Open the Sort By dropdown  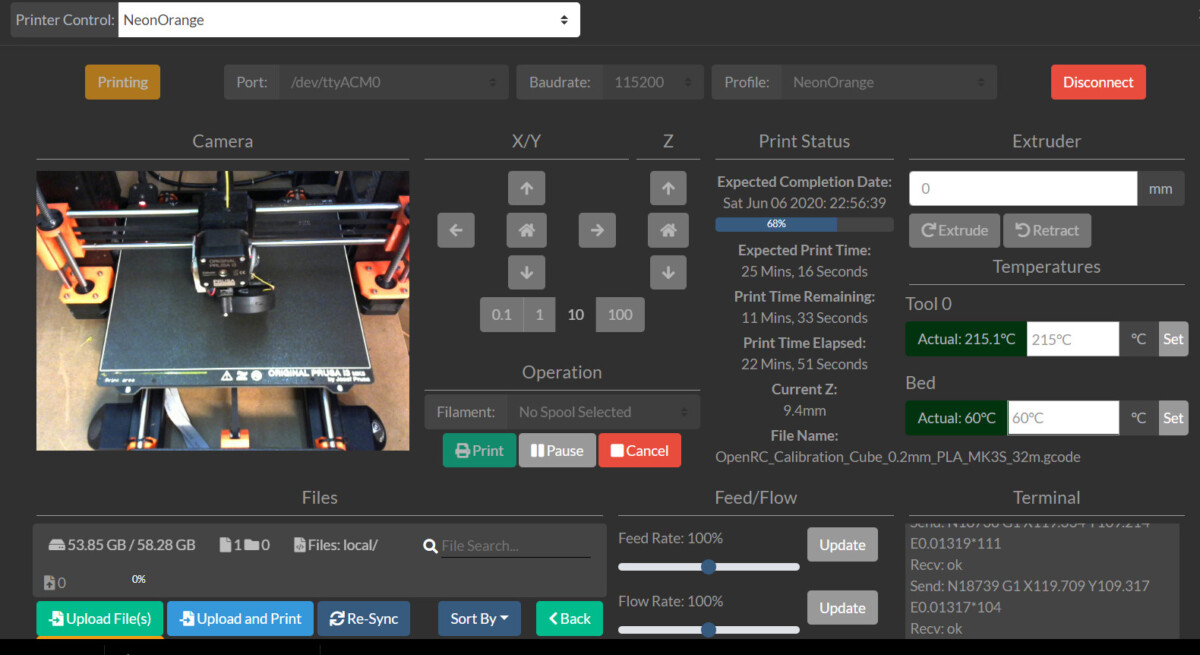[x=479, y=619]
